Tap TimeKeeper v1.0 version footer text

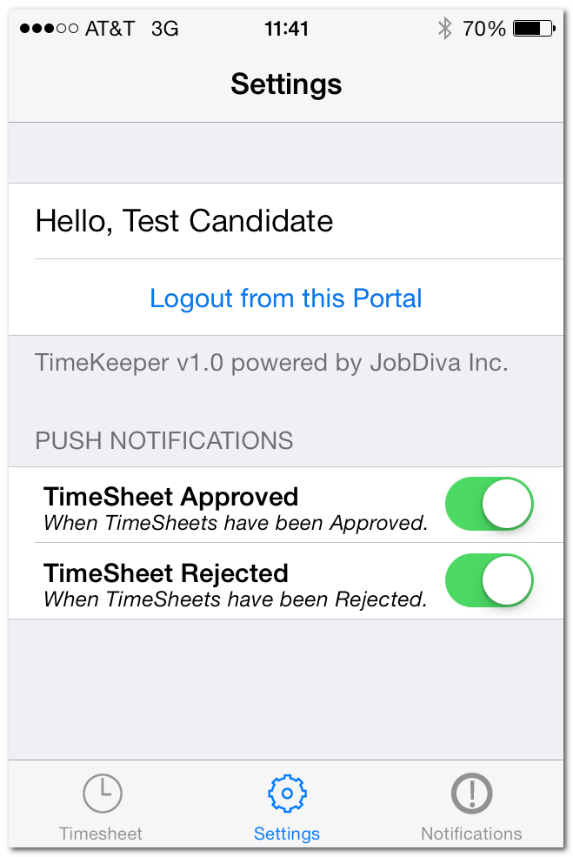click(x=272, y=362)
